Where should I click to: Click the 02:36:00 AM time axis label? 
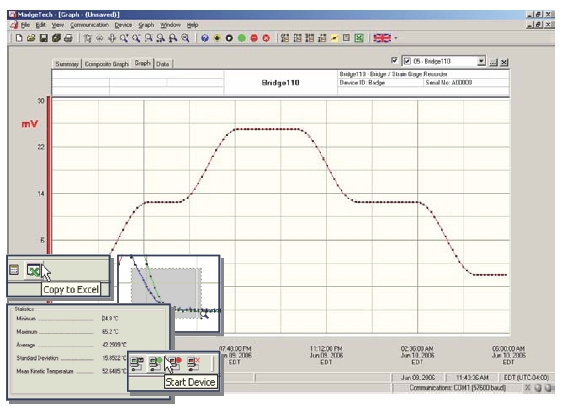click(417, 355)
